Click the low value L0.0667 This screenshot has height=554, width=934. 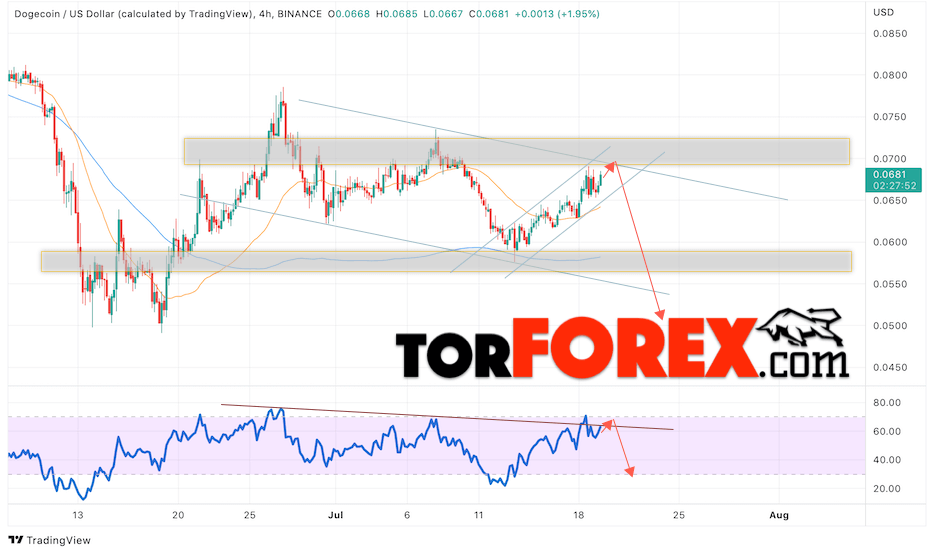443,14
